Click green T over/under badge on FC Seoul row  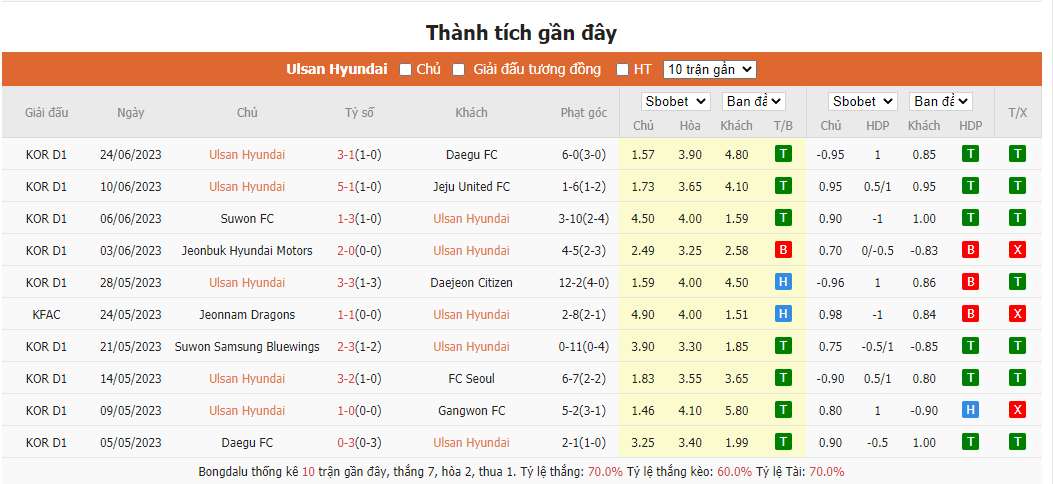tap(1017, 378)
